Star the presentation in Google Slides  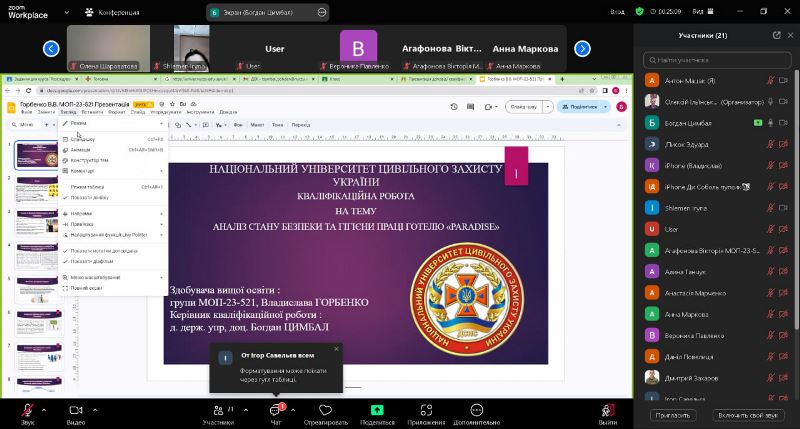(x=172, y=104)
